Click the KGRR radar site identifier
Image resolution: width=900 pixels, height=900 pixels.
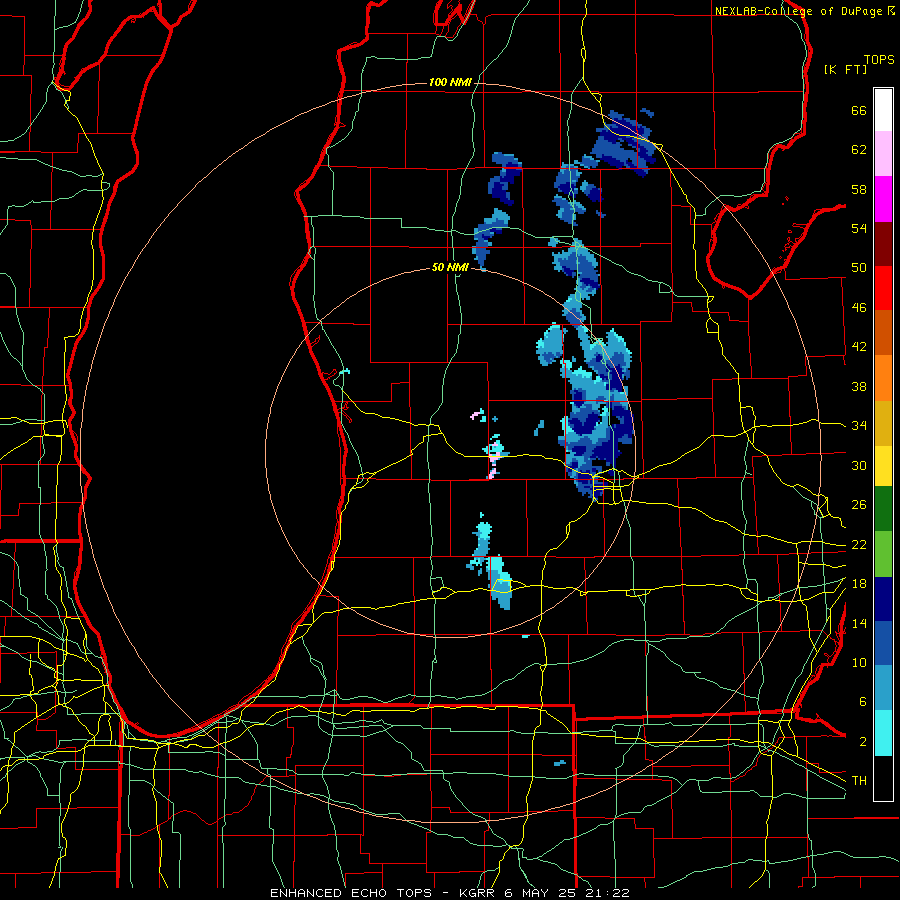click(476, 893)
